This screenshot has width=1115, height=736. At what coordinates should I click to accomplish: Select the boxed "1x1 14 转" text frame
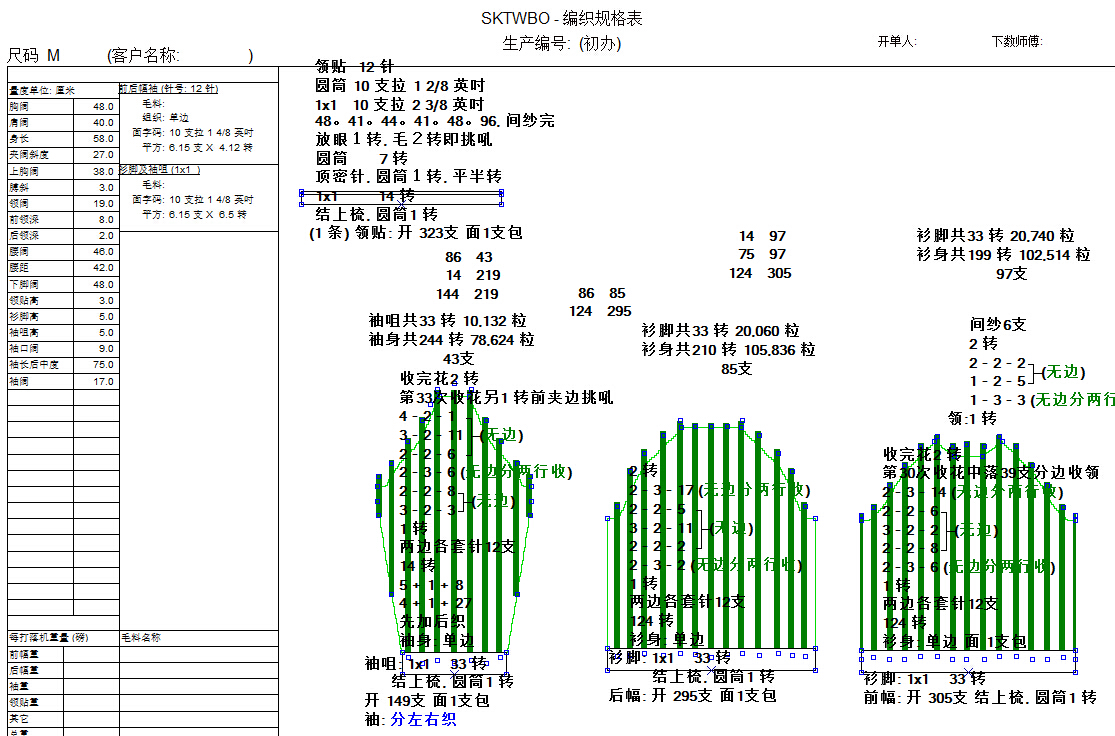(x=401, y=198)
